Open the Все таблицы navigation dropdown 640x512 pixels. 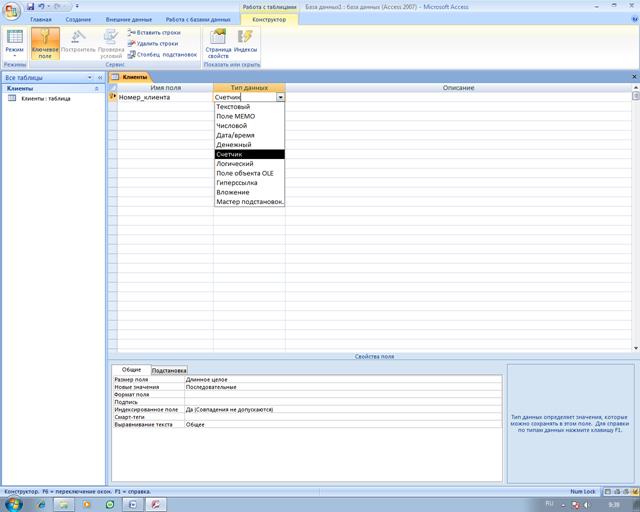point(90,77)
